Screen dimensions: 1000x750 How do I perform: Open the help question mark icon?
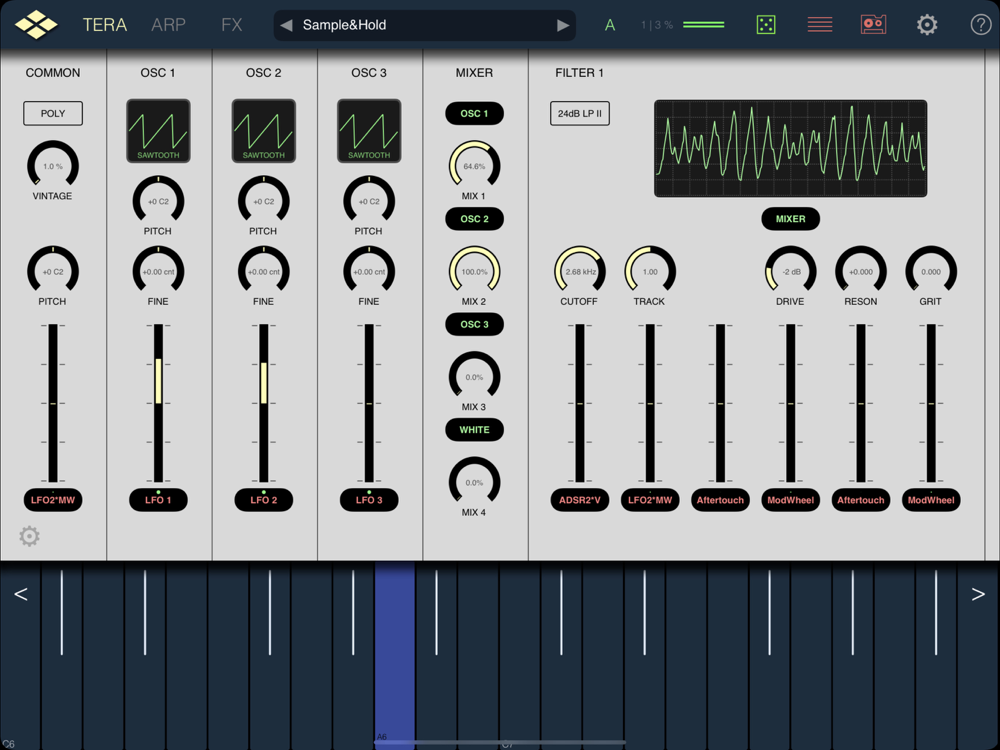pos(980,25)
